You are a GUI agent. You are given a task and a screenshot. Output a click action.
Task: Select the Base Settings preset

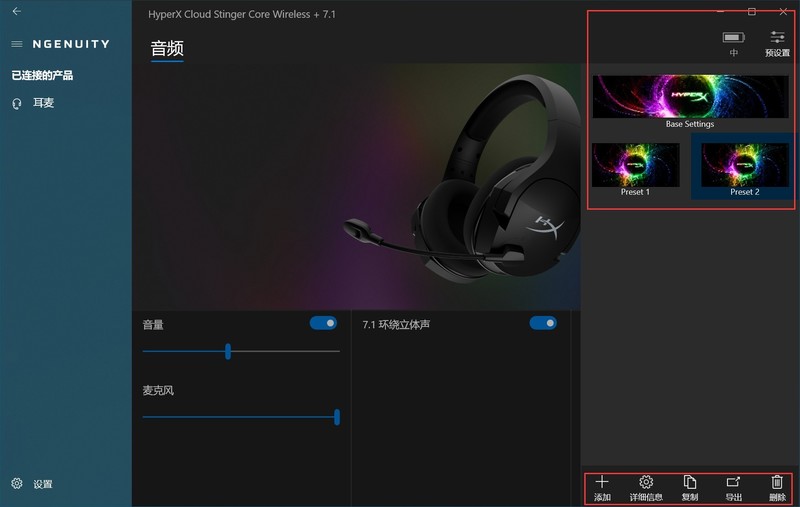tap(690, 102)
